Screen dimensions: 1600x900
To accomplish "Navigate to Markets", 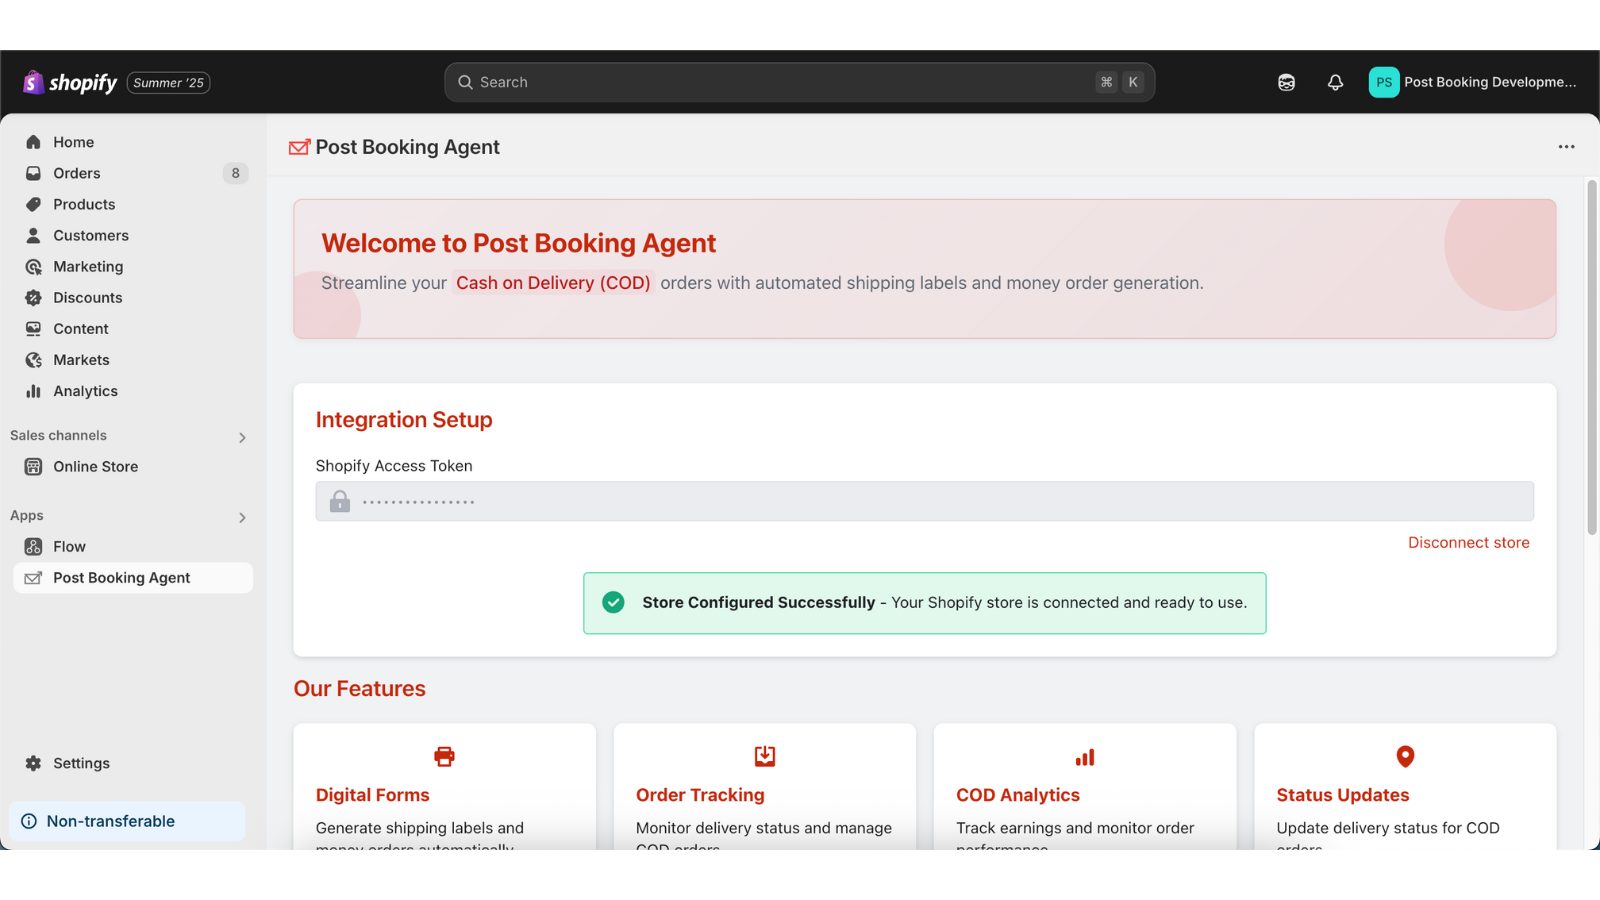I will click(81, 360).
